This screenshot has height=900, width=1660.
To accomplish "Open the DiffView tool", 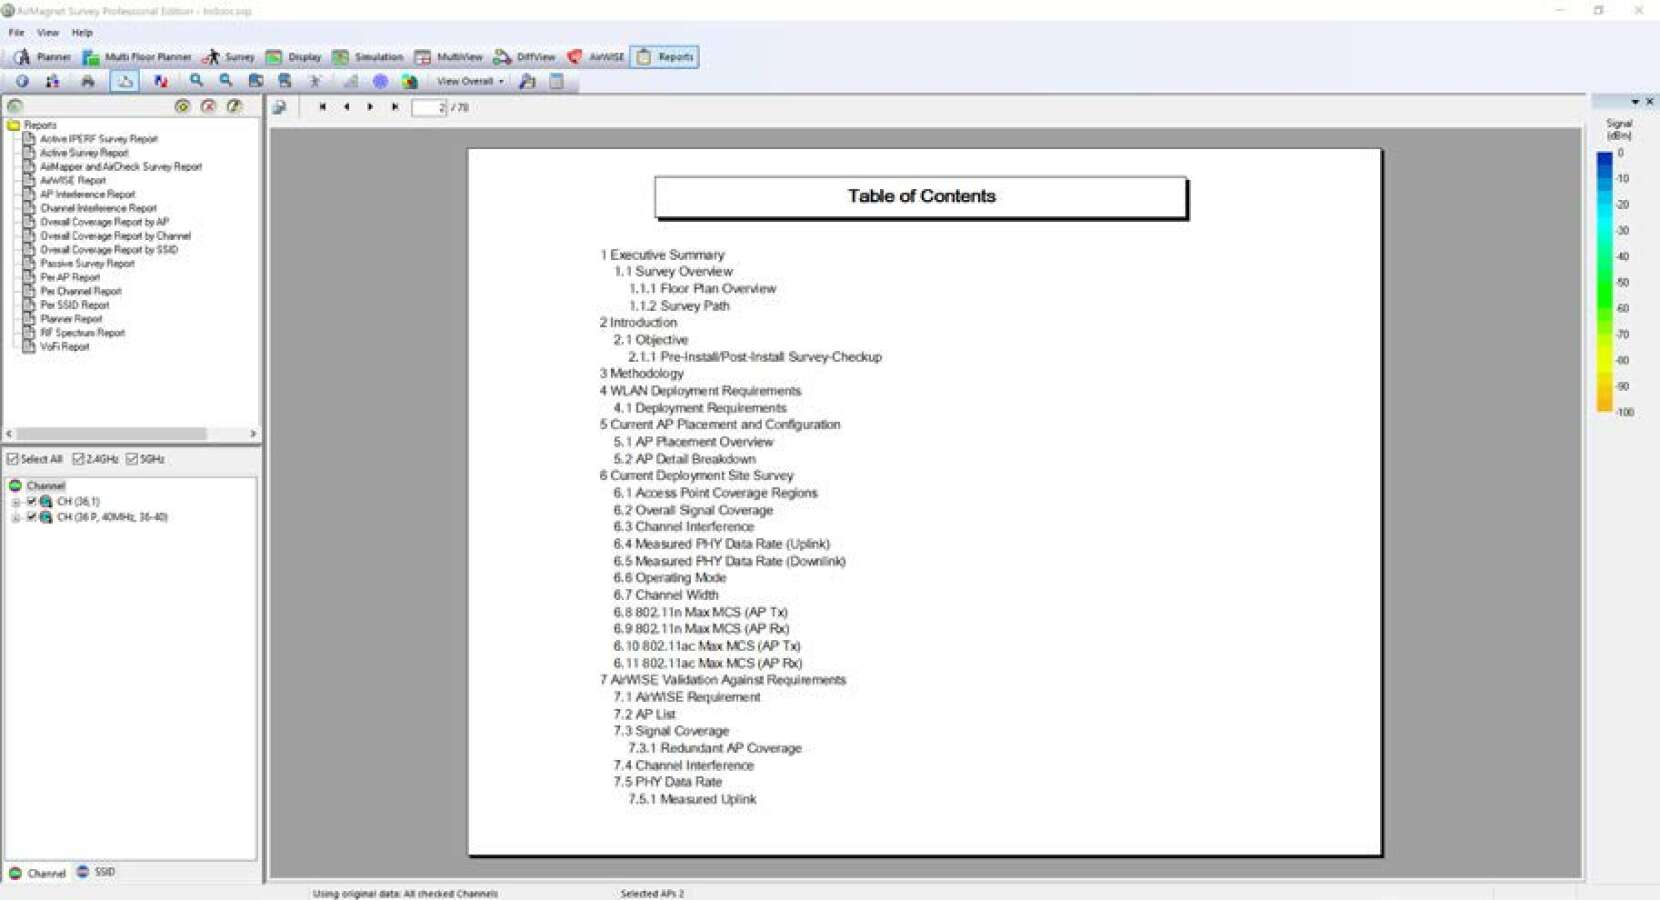I will pos(524,57).
